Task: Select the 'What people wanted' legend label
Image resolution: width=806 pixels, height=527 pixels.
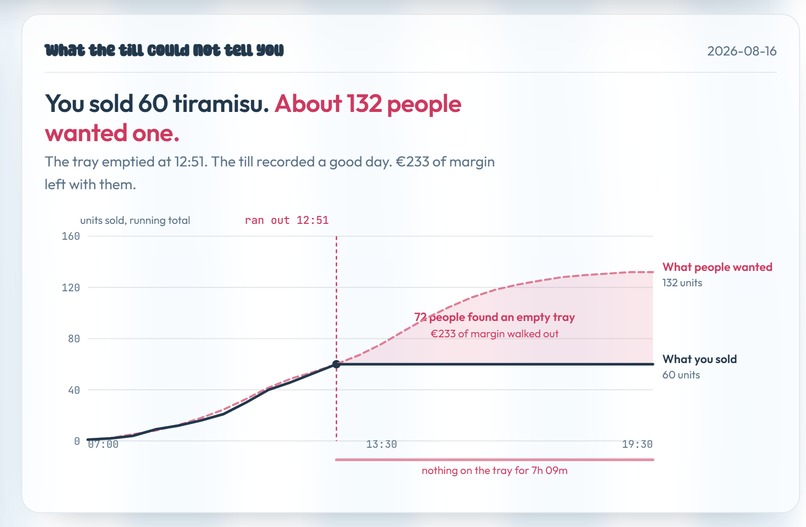Action: 717,267
